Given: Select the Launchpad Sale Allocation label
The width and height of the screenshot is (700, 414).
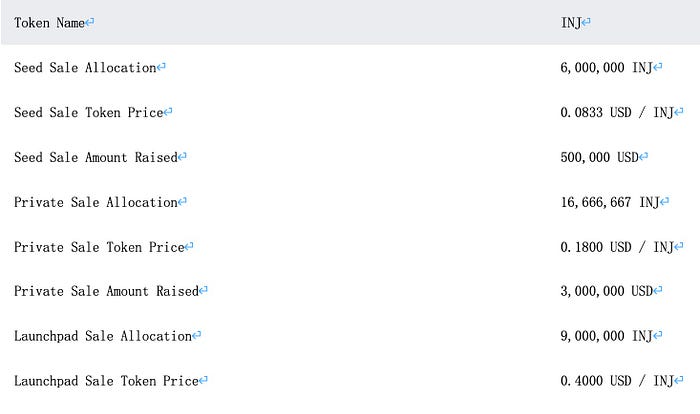Looking at the screenshot, I should [102, 336].
